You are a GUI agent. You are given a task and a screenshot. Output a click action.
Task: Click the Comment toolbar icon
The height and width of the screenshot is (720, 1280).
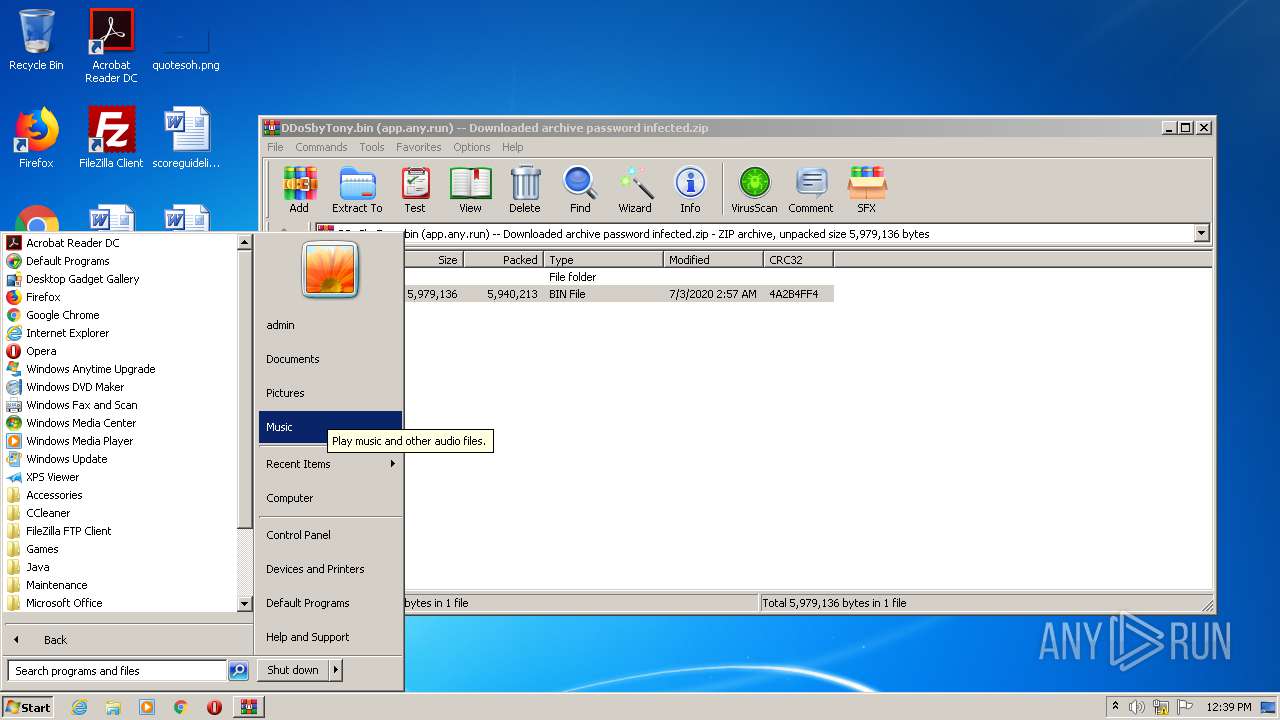811,190
